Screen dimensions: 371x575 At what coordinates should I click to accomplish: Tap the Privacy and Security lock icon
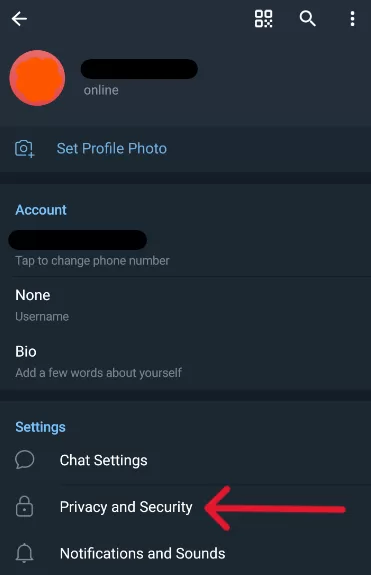tap(24, 506)
